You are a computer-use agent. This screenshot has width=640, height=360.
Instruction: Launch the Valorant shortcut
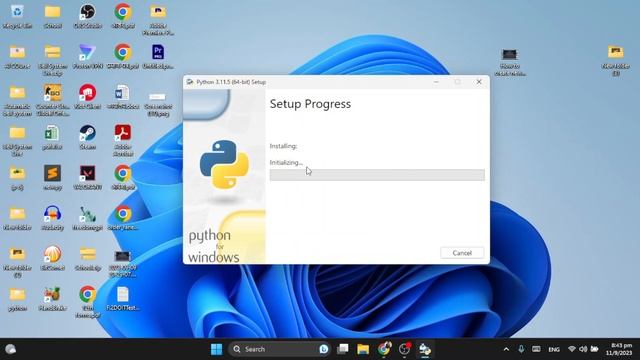coord(88,178)
